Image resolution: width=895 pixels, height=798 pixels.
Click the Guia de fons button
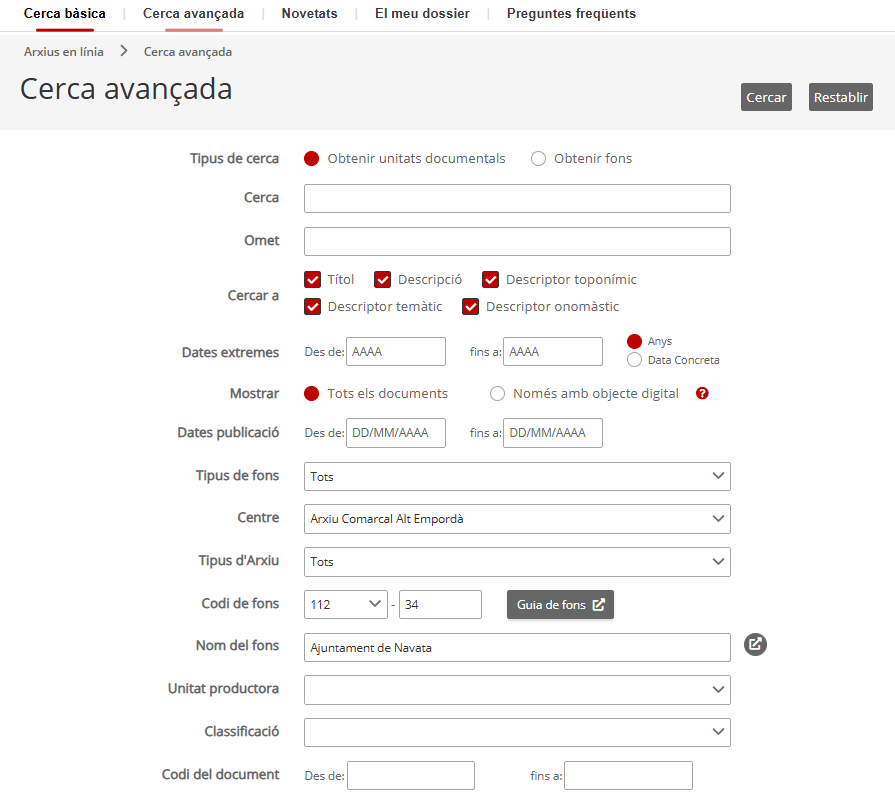tap(560, 605)
